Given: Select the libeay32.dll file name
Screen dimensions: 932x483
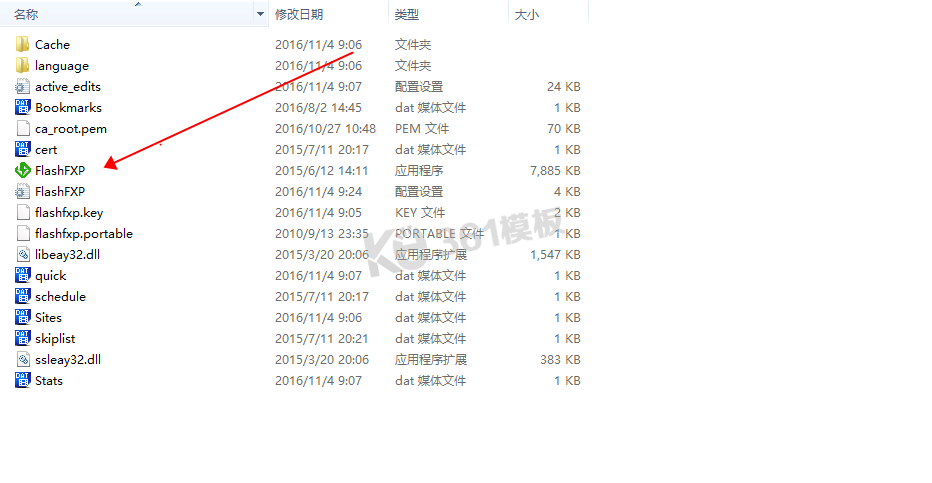Looking at the screenshot, I should coord(67,255).
